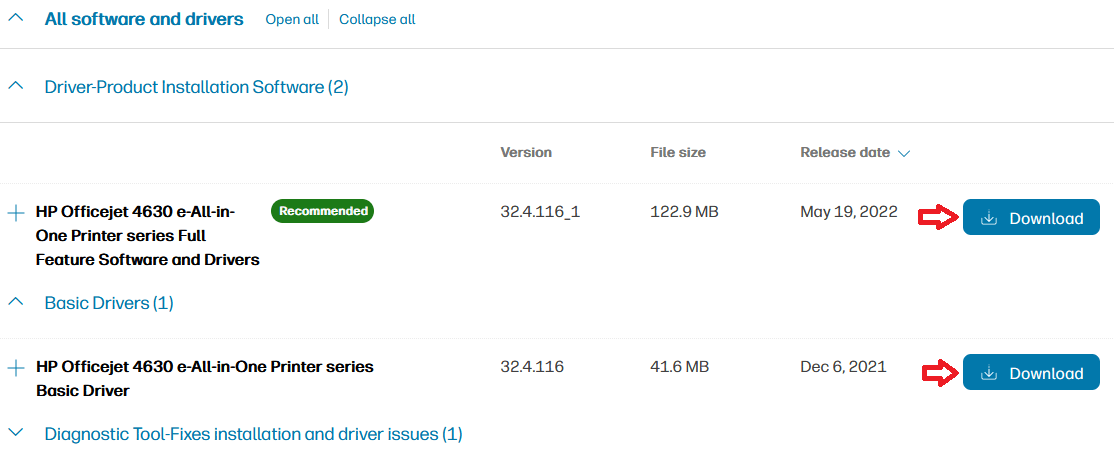Collapse Driver-Product Installation Software chevron arrow
Screen dimensions: 1114x455
coord(15,87)
